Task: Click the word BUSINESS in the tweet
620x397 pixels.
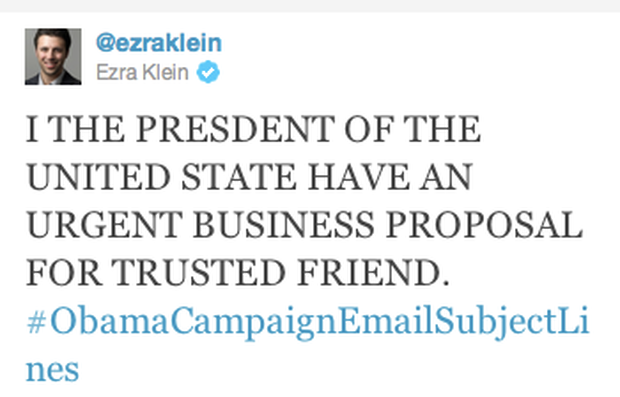Action: pyautogui.click(x=284, y=225)
